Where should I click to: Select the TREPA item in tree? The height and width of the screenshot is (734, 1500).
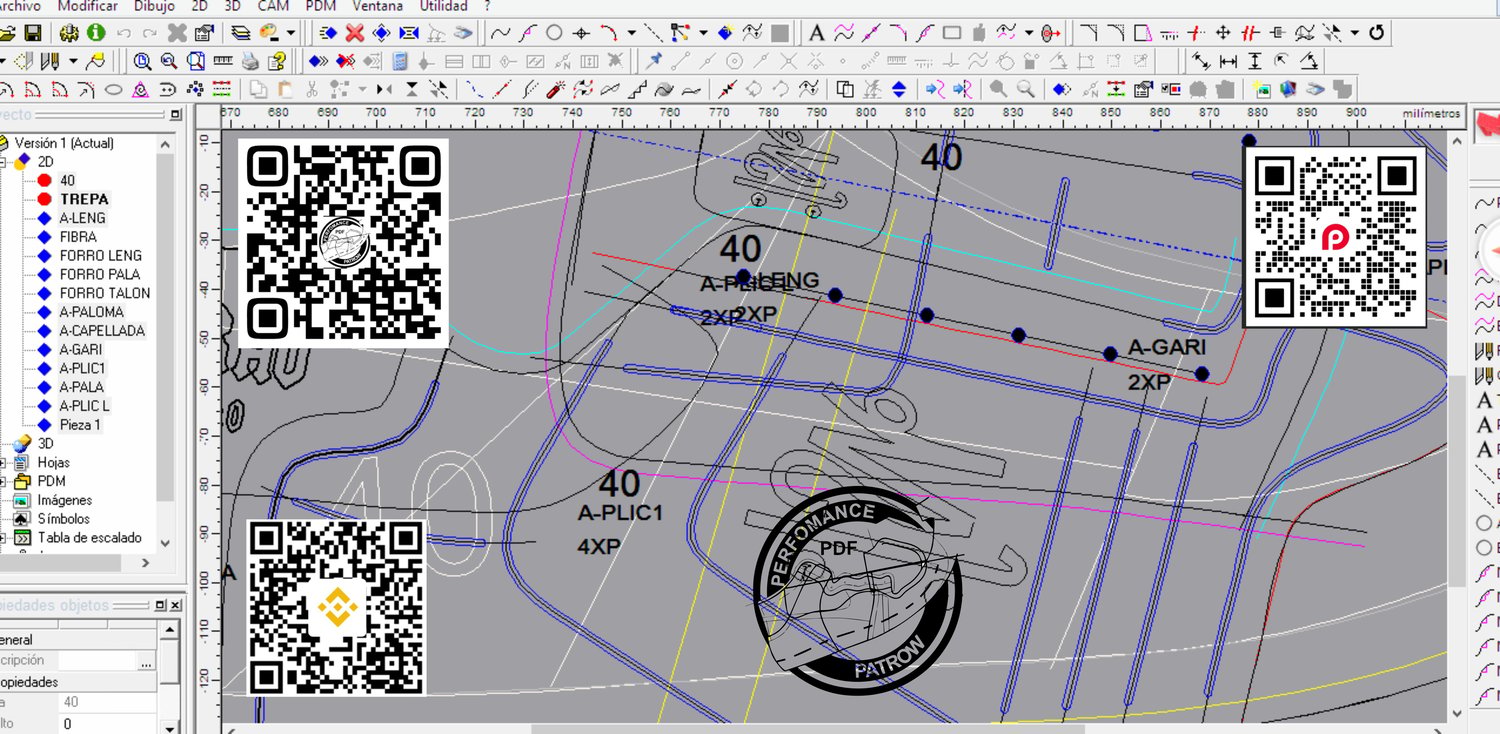84,199
